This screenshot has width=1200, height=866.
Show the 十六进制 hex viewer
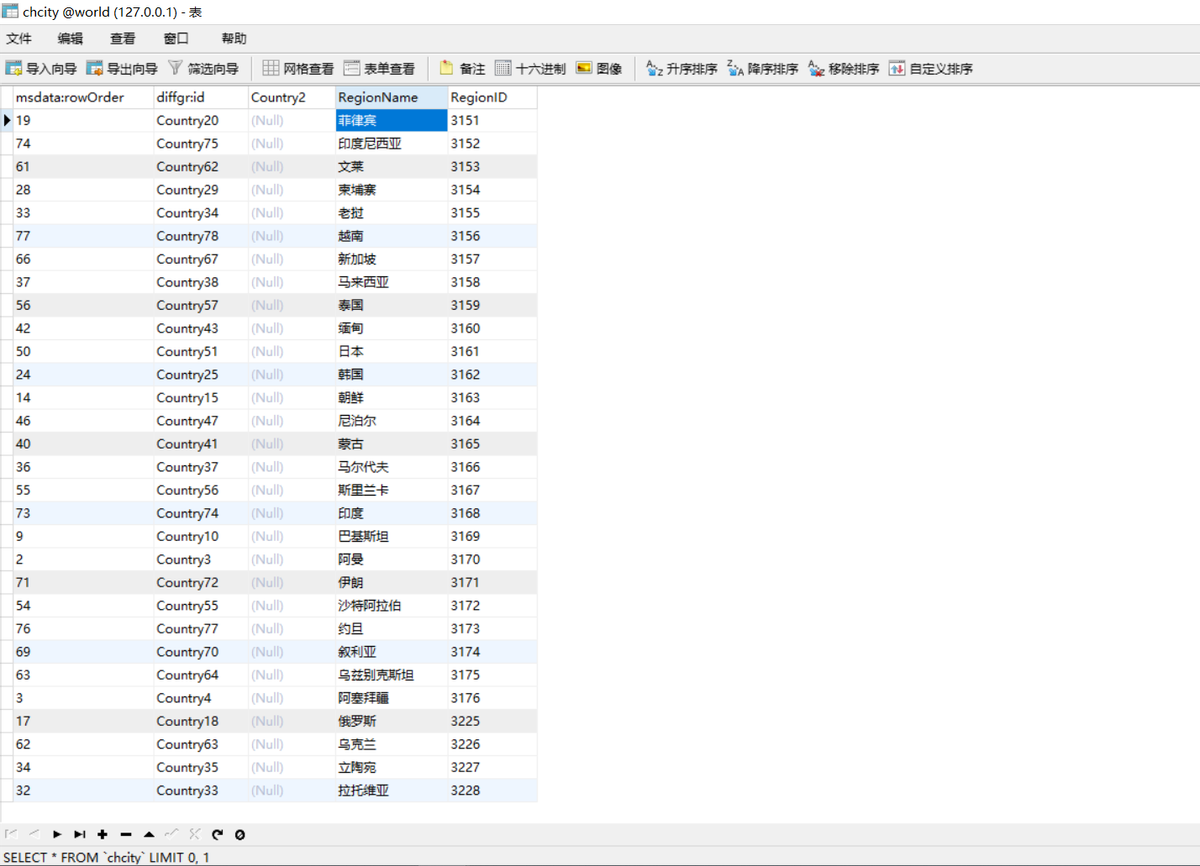(x=530, y=69)
